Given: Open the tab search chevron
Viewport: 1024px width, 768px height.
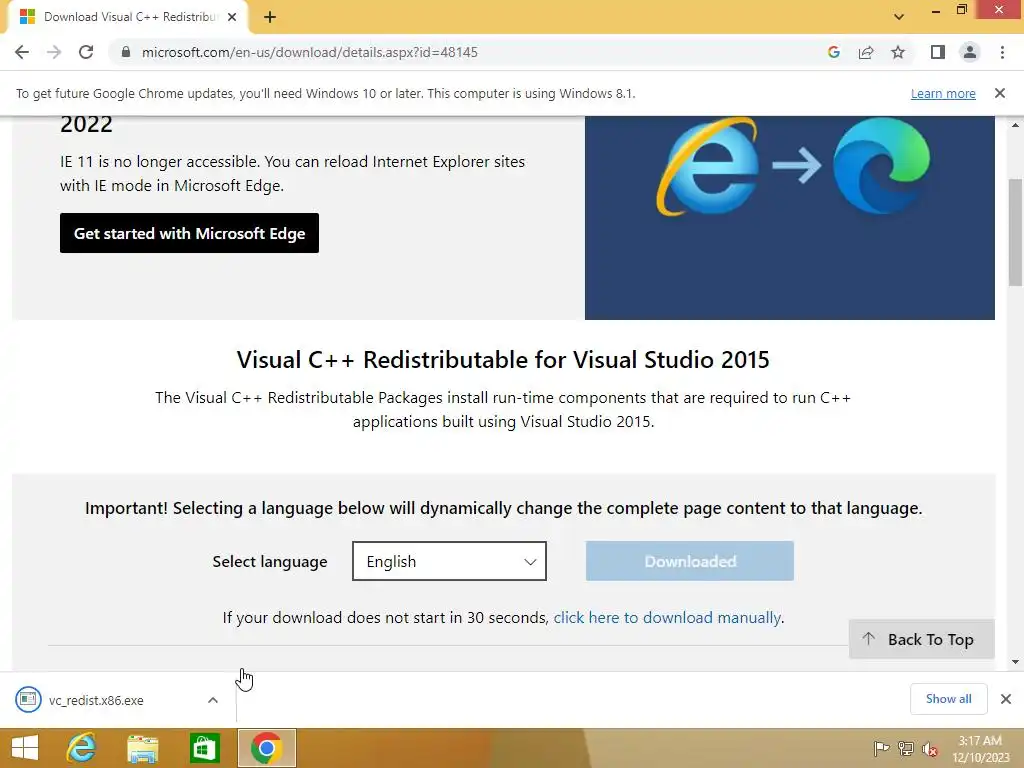Looking at the screenshot, I should [x=899, y=17].
